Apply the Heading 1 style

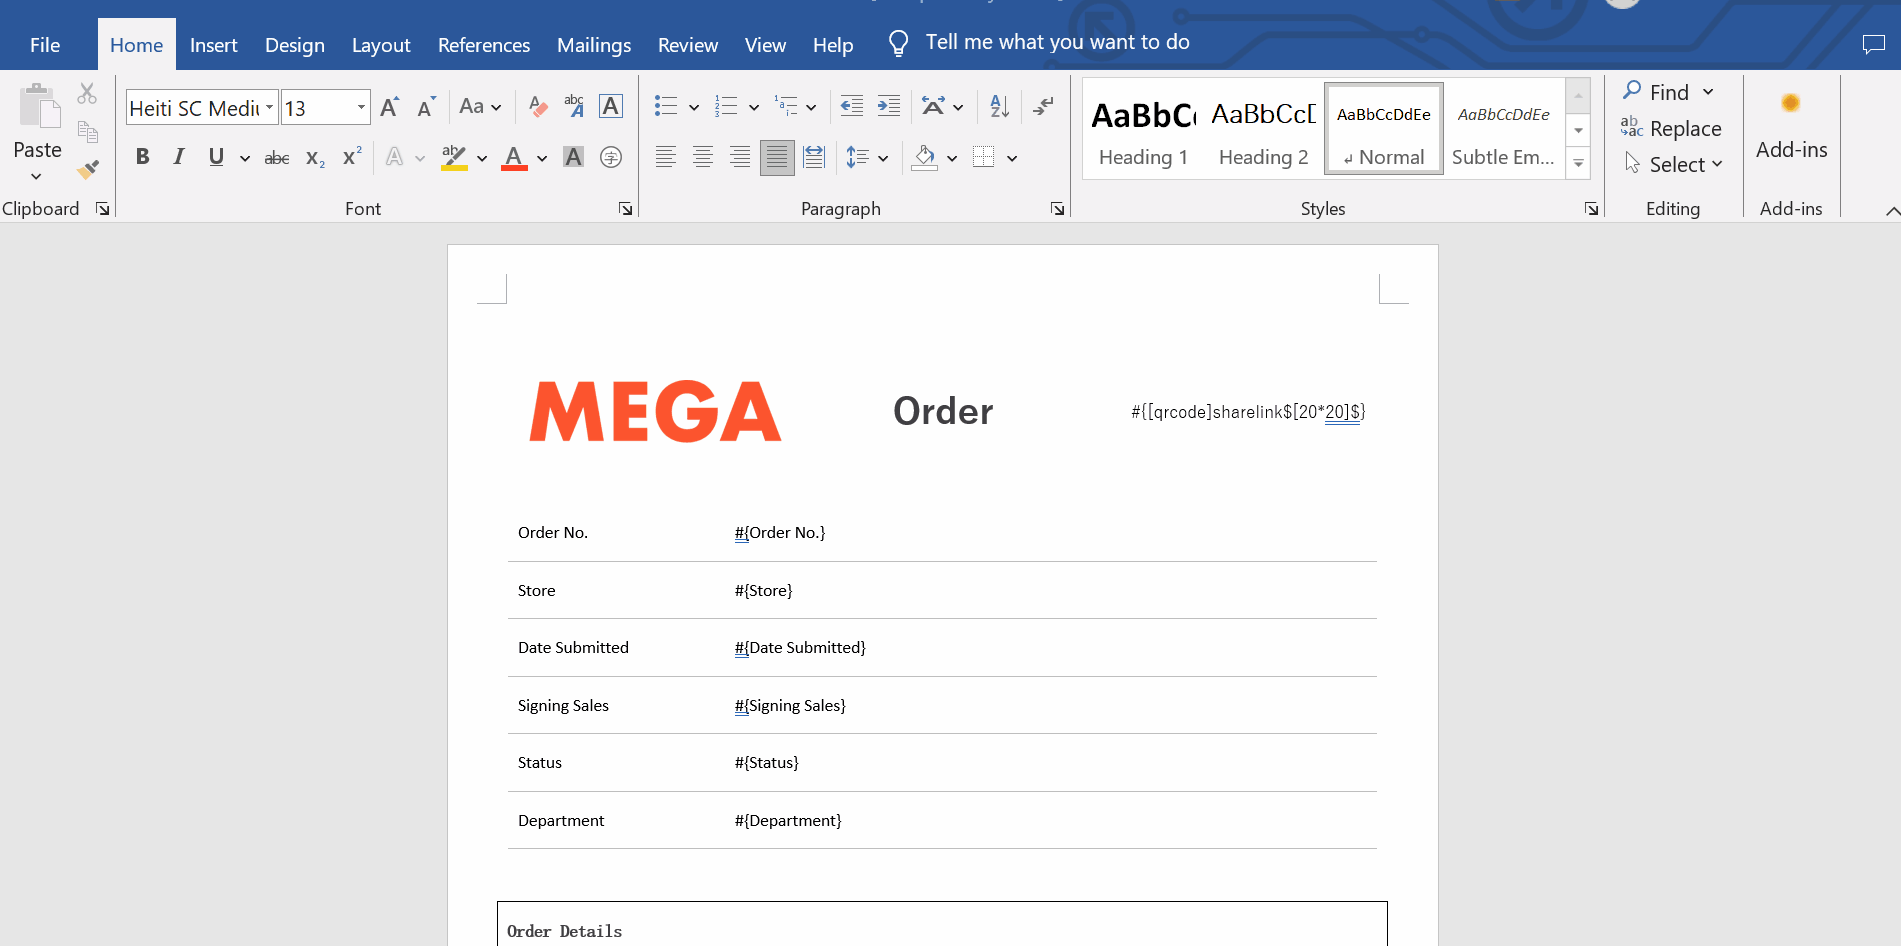point(1143,130)
